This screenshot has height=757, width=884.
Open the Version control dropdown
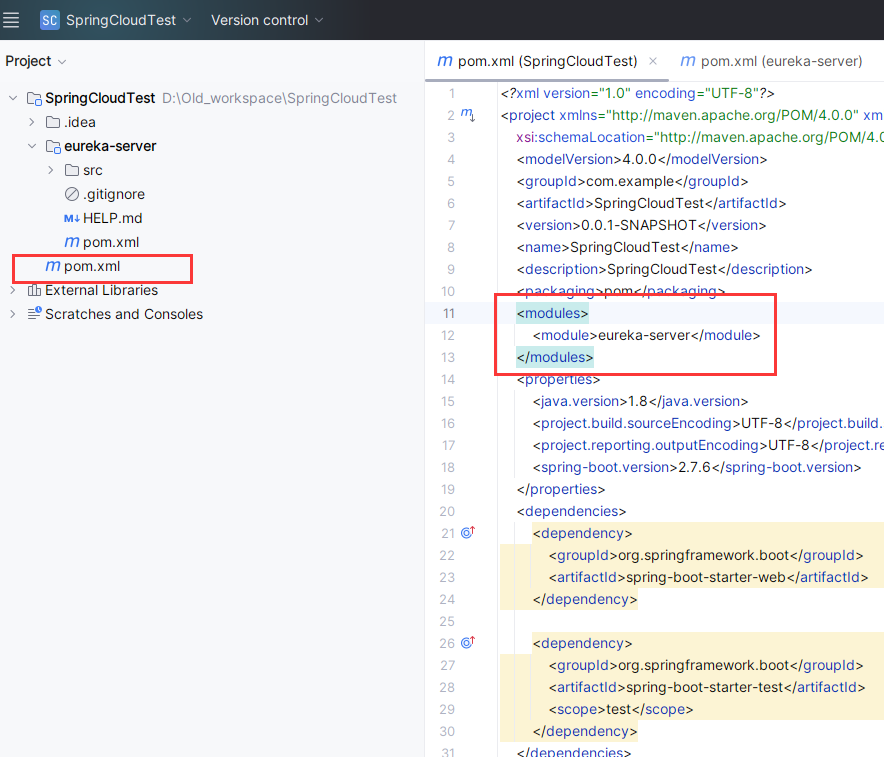pyautogui.click(x=267, y=20)
